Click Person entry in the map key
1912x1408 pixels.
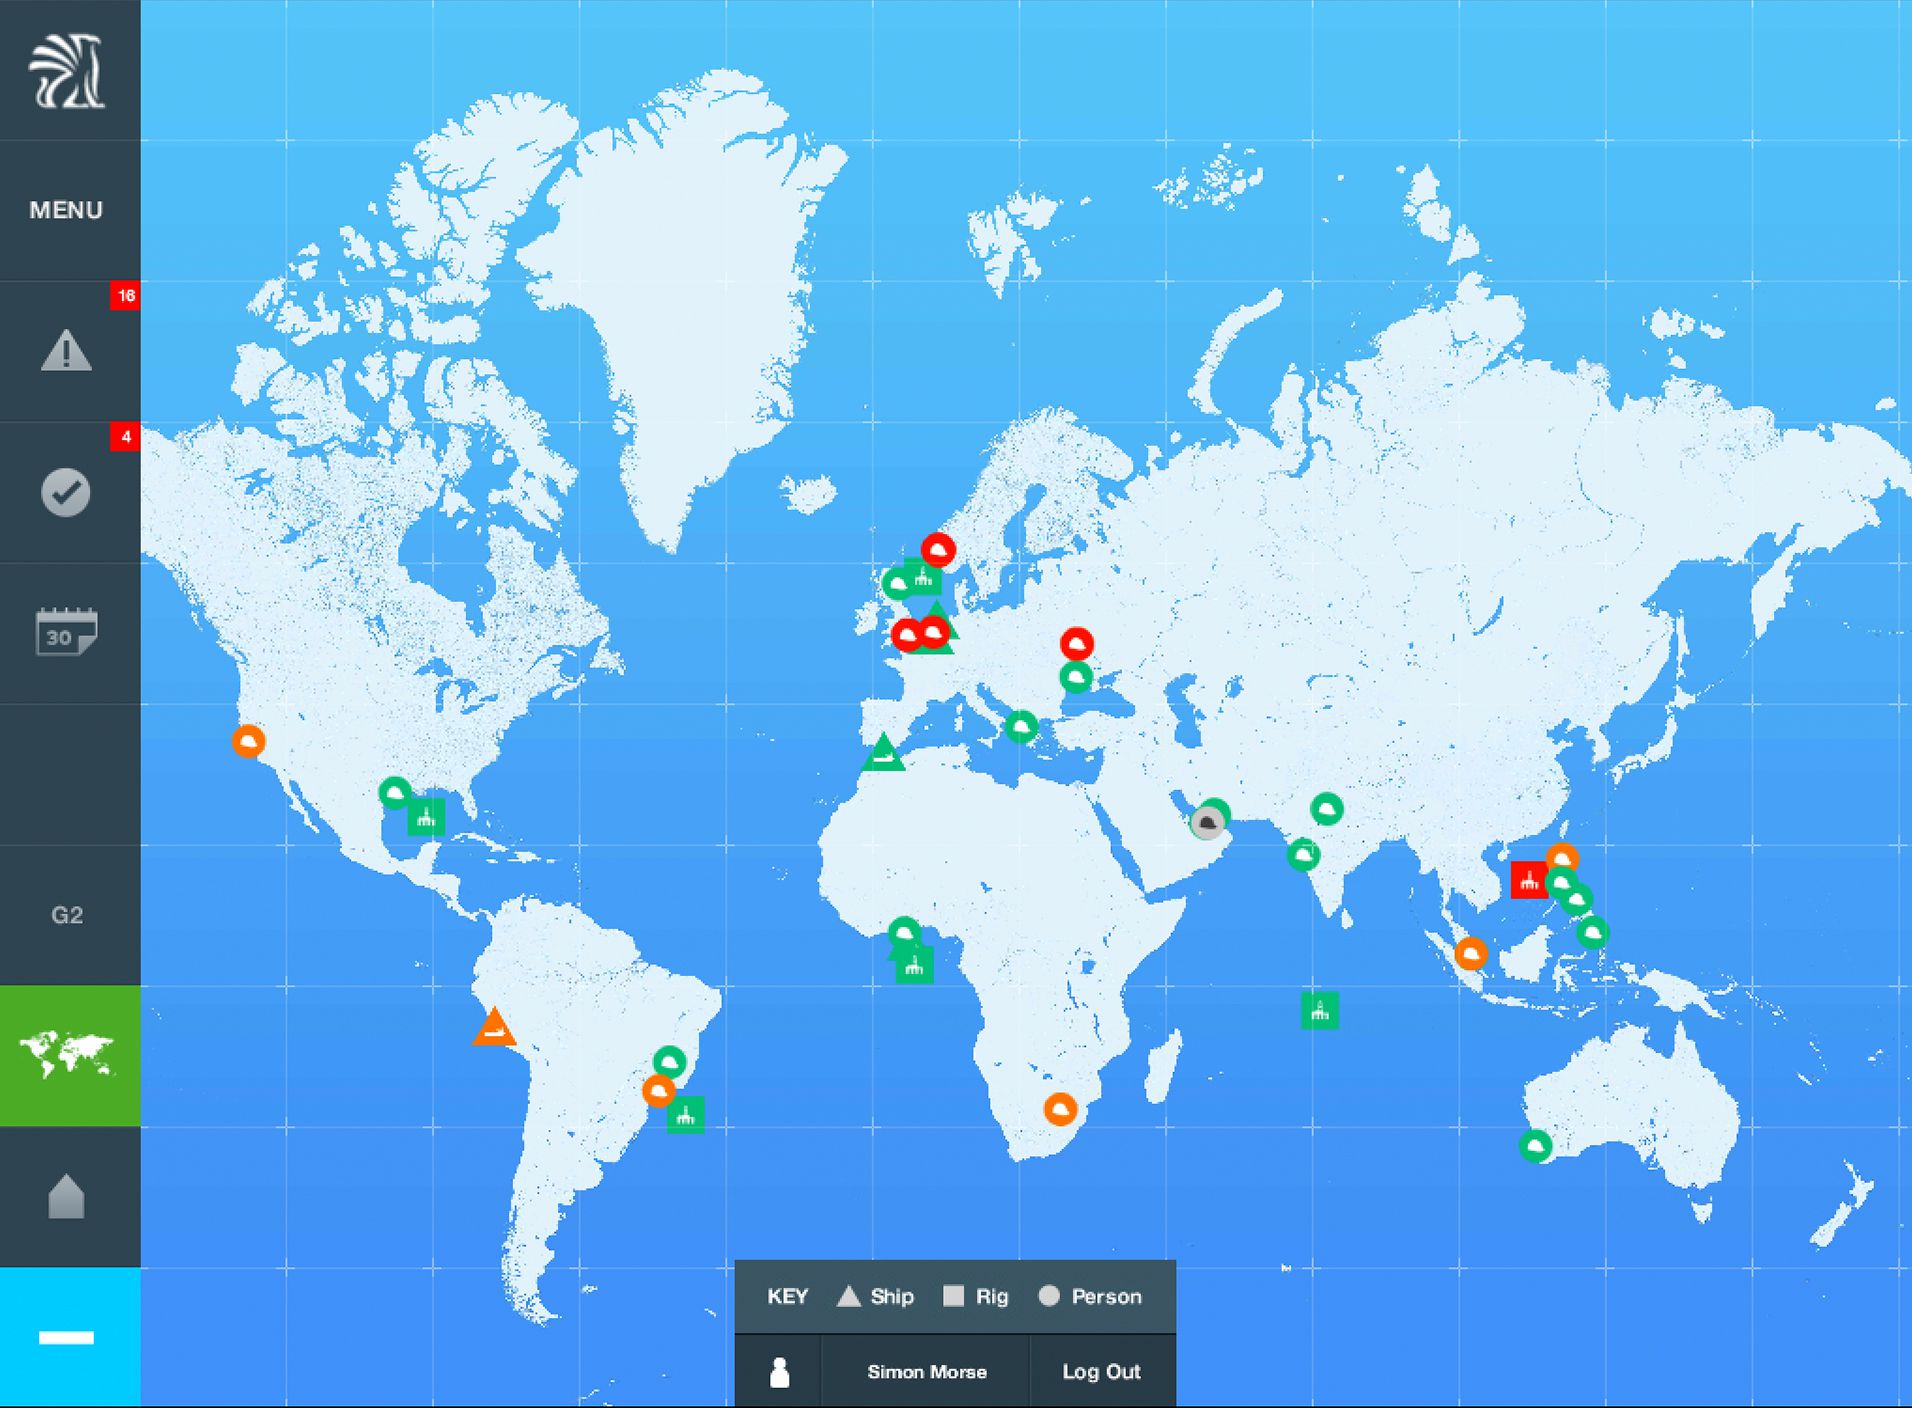pyautogui.click(x=1090, y=1297)
